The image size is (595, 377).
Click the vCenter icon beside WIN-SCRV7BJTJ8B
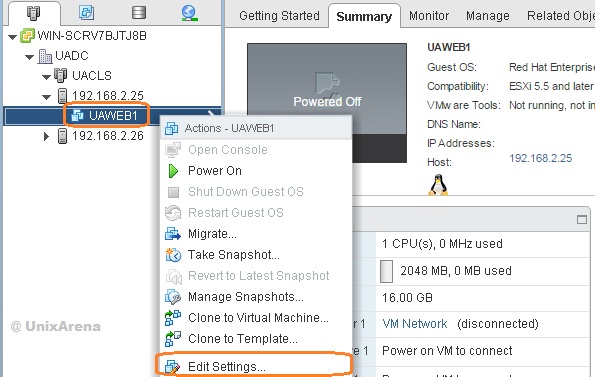pos(27,36)
